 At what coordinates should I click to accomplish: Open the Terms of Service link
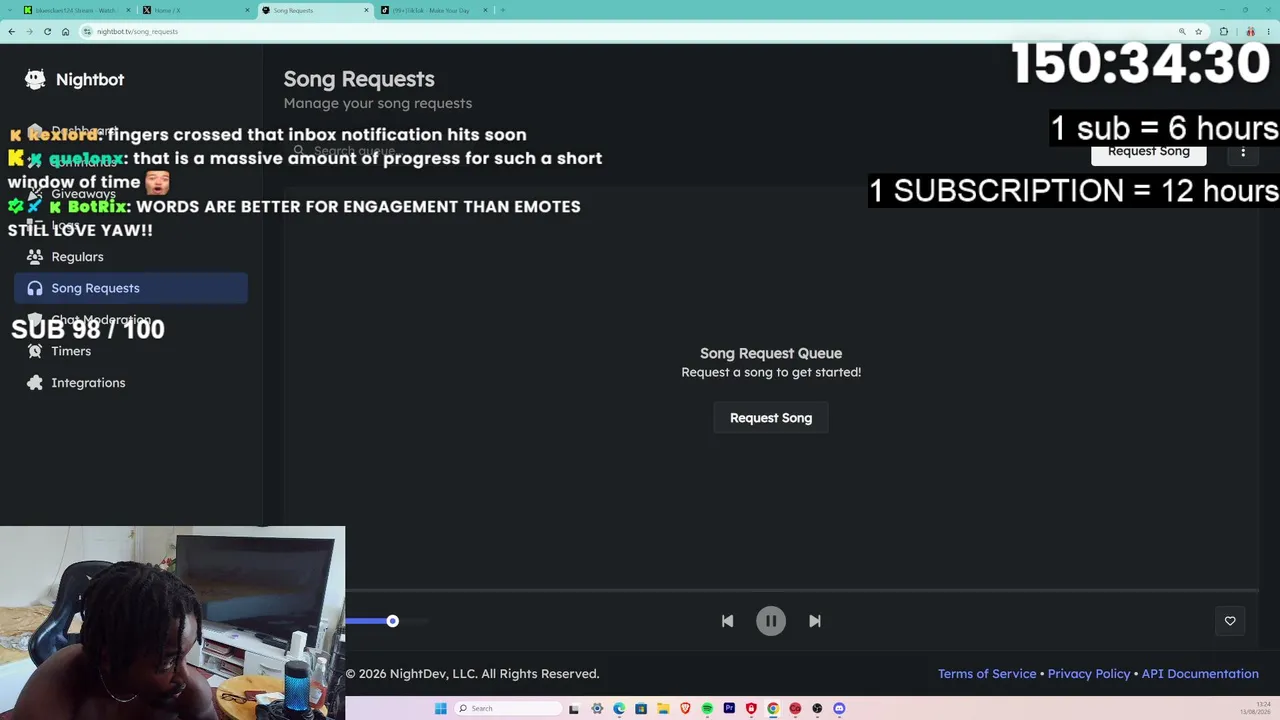point(987,674)
